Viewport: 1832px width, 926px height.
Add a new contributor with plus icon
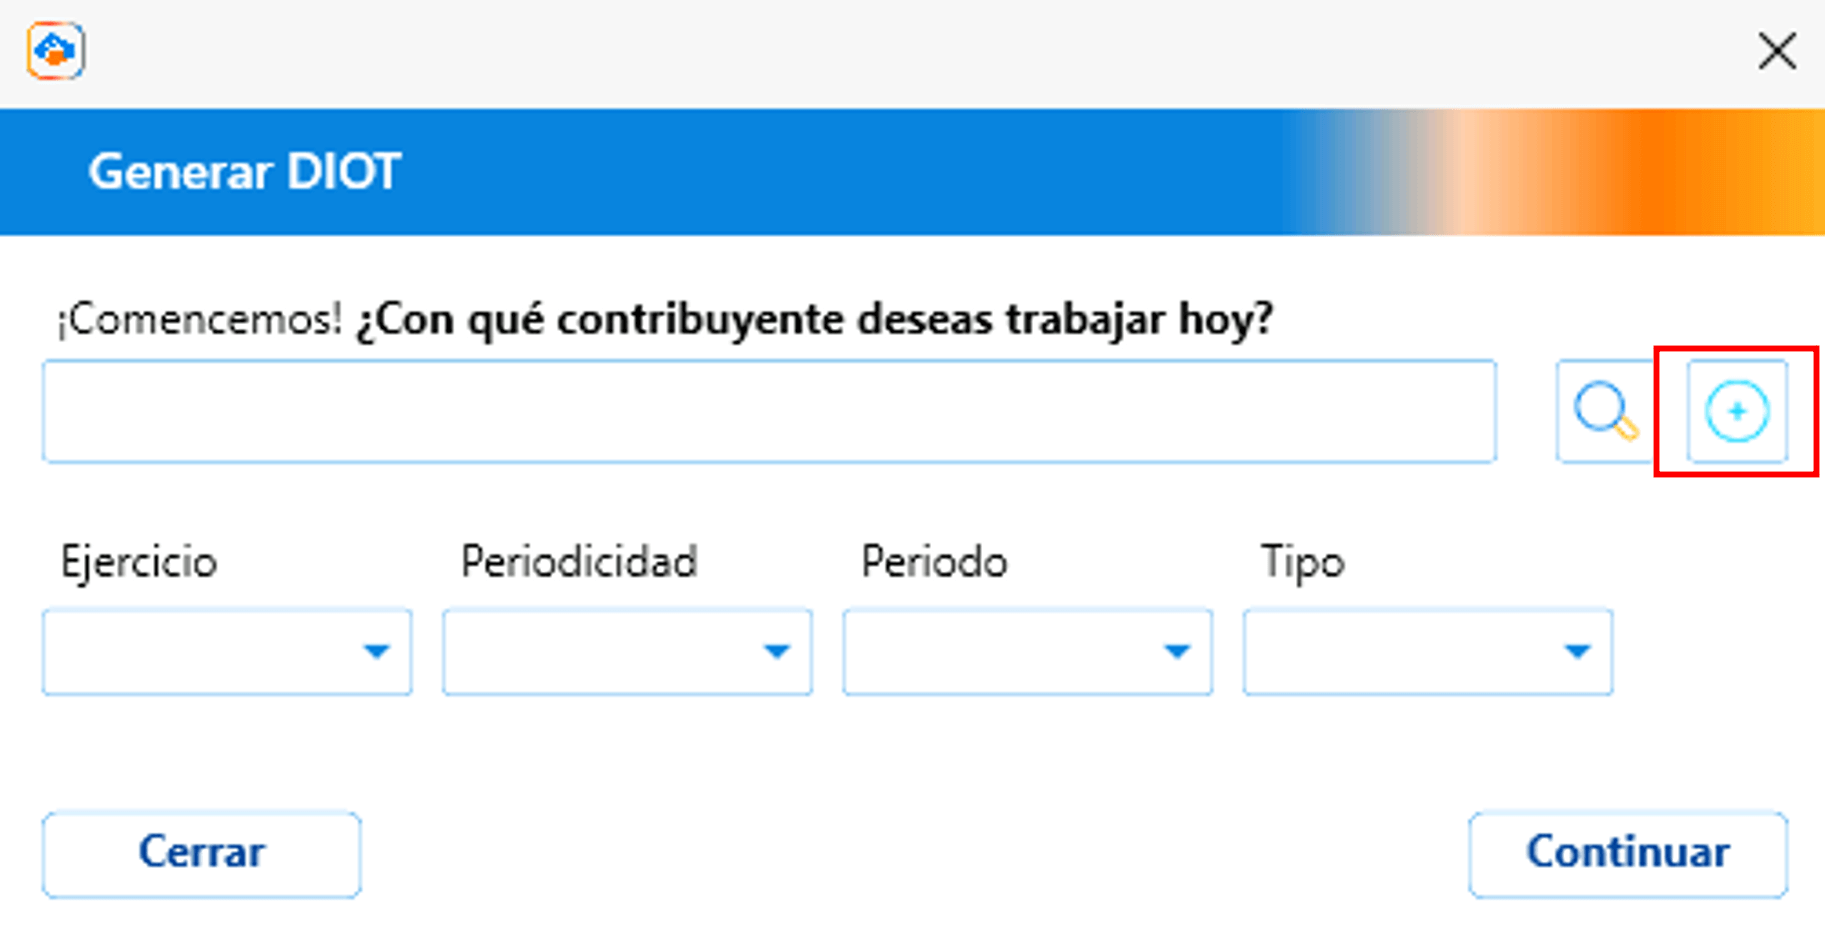click(x=1736, y=411)
